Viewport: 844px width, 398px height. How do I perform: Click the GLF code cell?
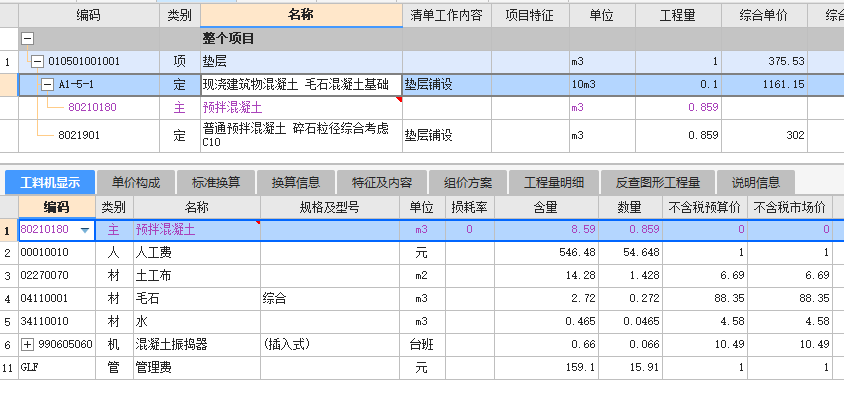pyautogui.click(x=57, y=368)
